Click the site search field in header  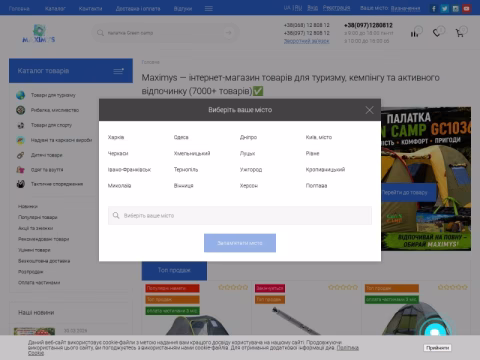pos(165,33)
